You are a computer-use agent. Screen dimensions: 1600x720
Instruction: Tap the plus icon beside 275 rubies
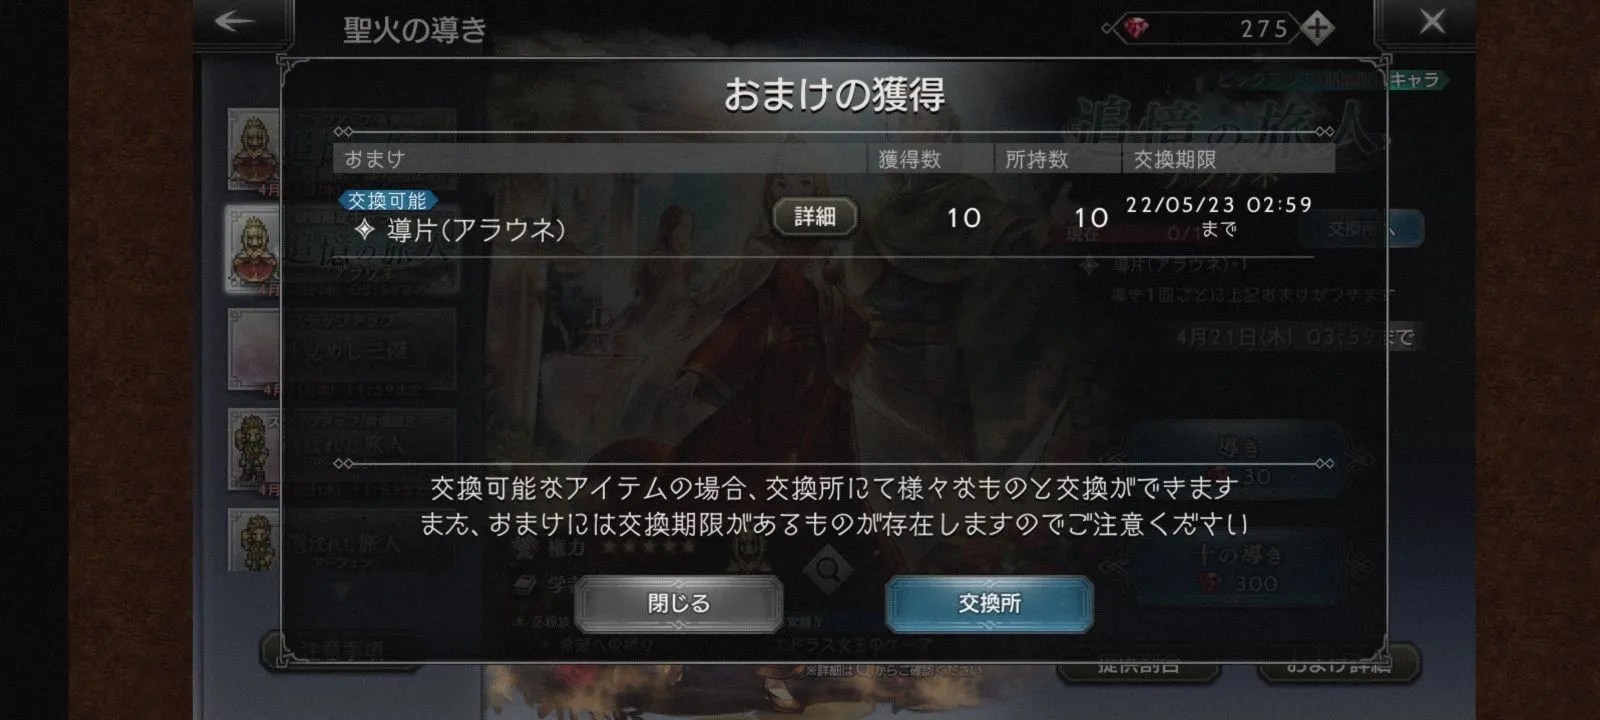pos(1317,28)
